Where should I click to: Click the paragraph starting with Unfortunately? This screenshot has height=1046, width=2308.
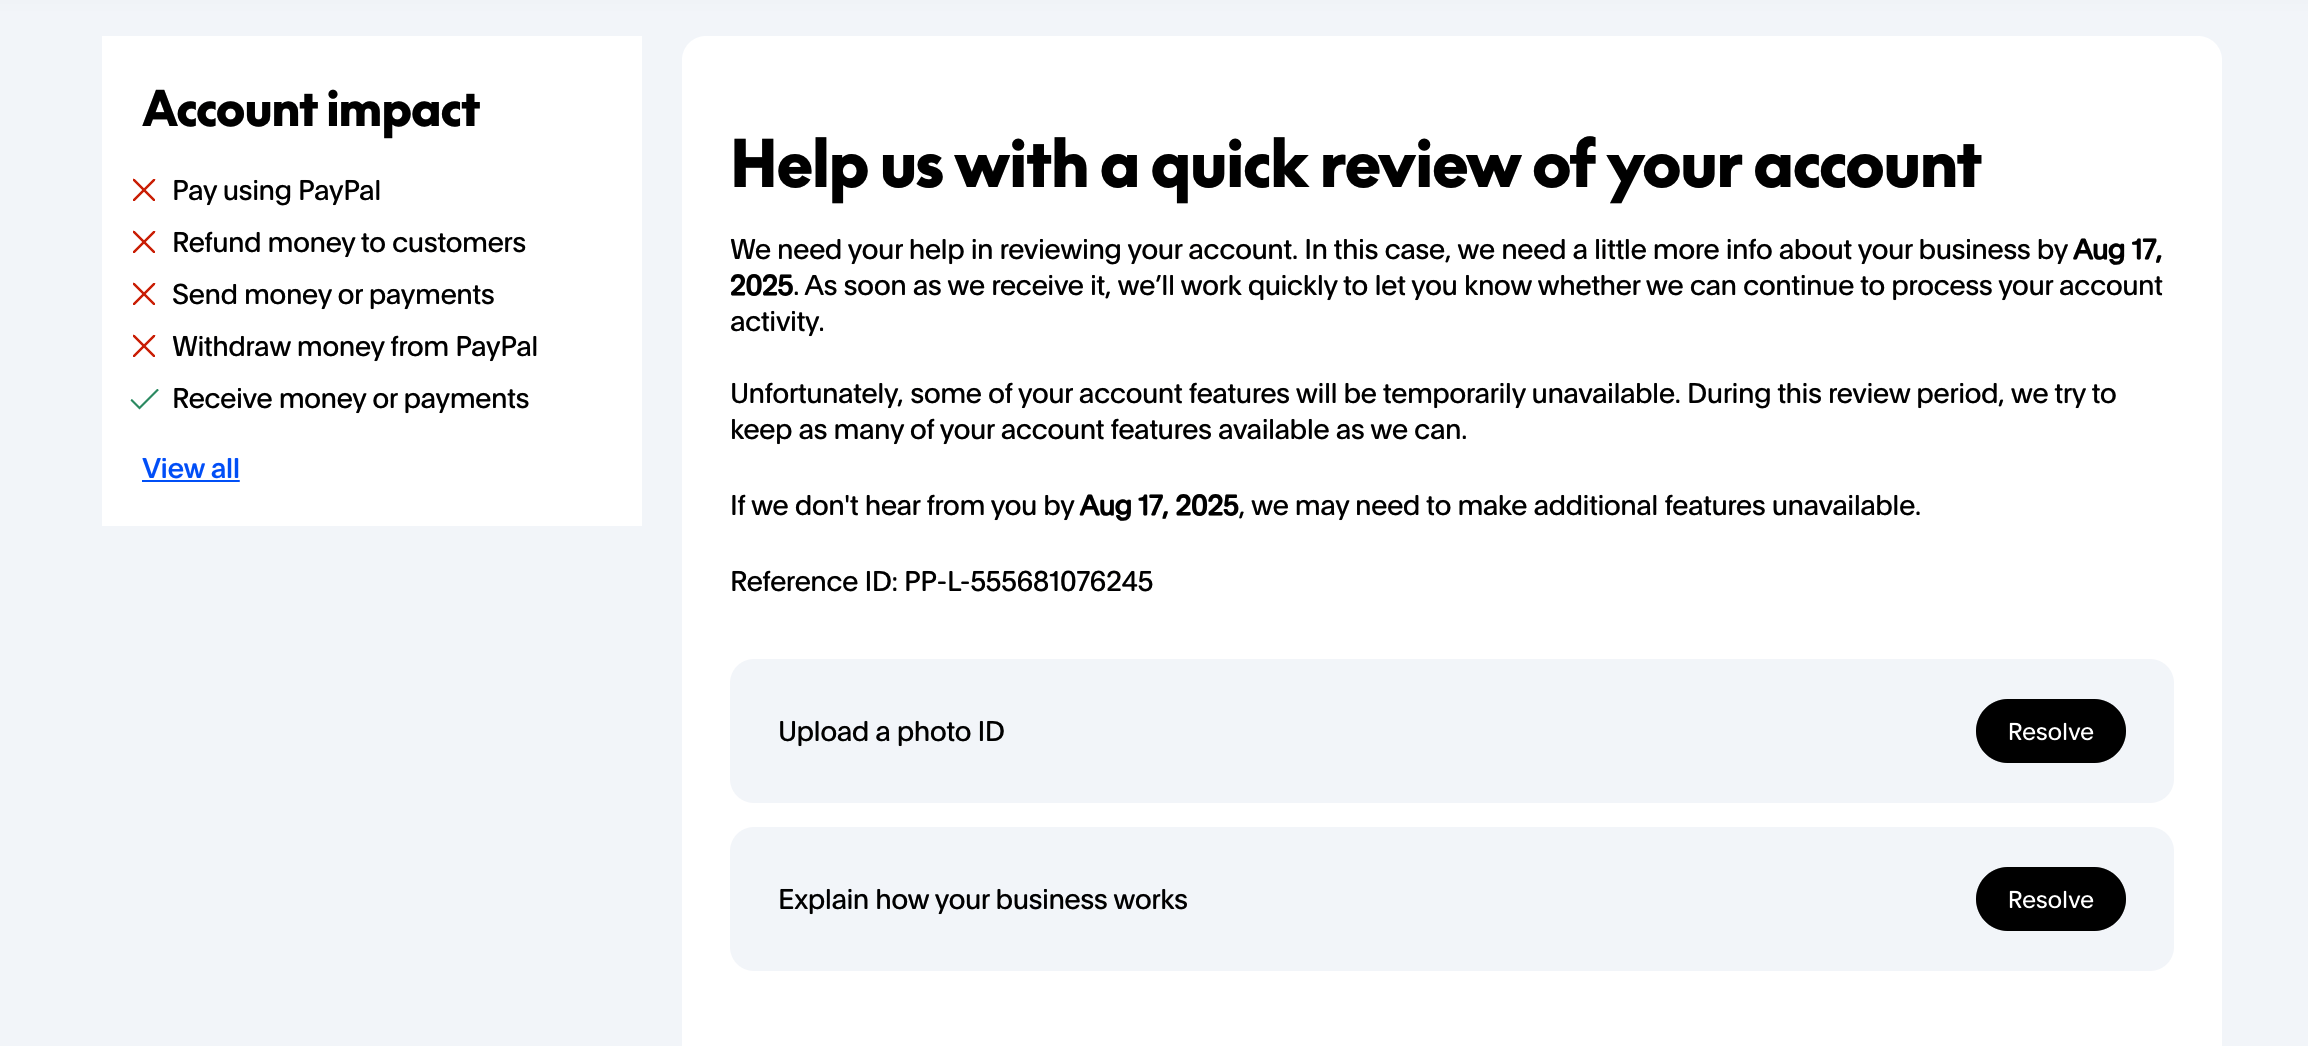(x=1422, y=411)
